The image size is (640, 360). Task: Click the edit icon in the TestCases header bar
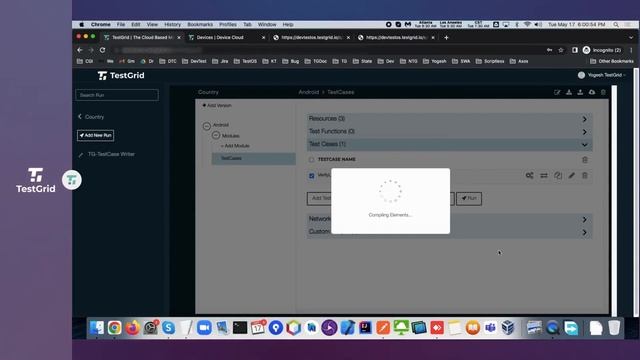point(557,92)
